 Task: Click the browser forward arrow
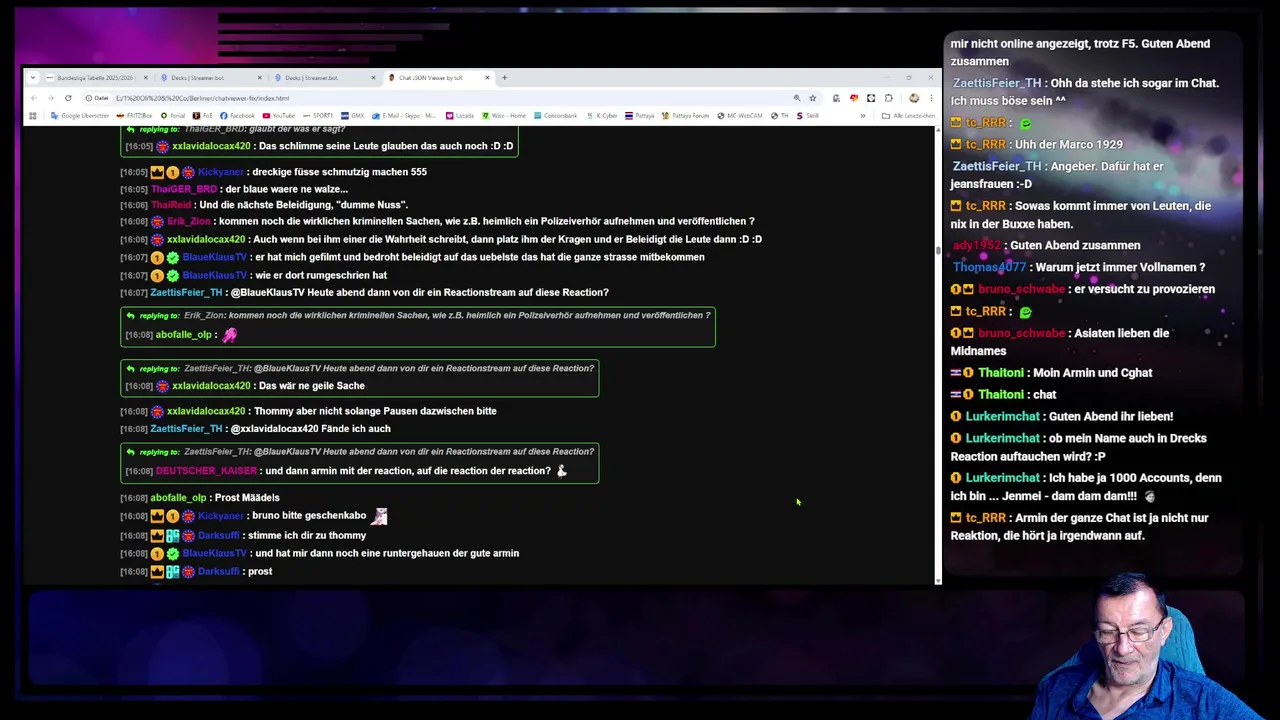51,98
